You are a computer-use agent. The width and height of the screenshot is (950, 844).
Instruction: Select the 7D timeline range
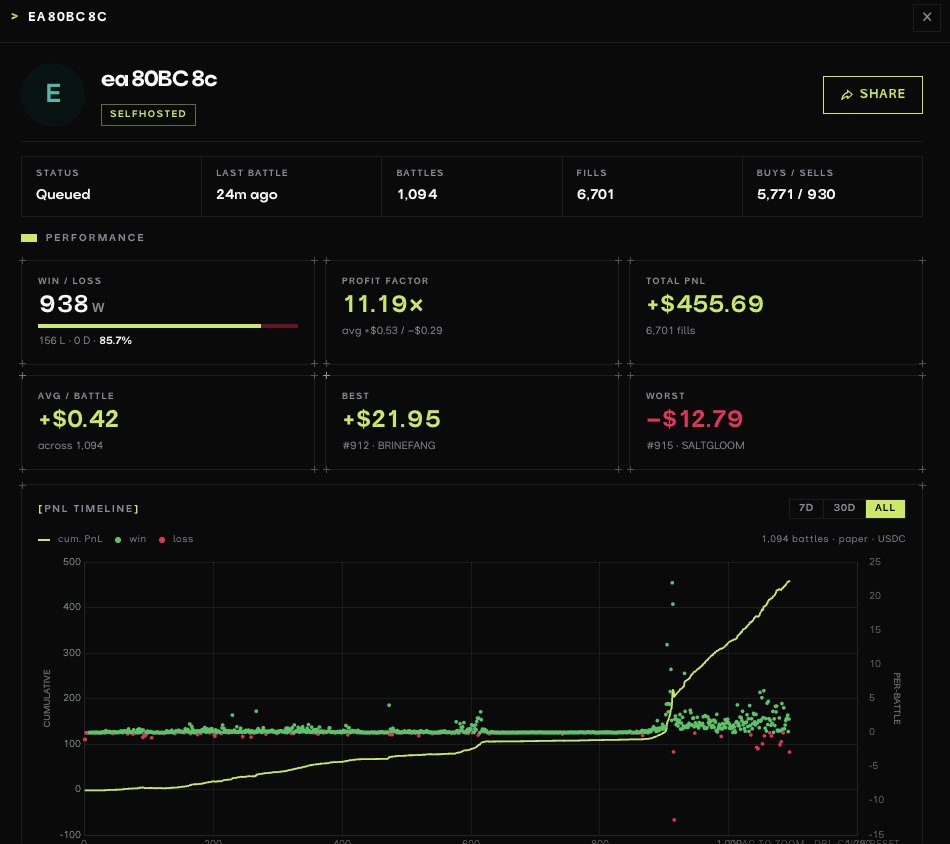[x=806, y=508]
